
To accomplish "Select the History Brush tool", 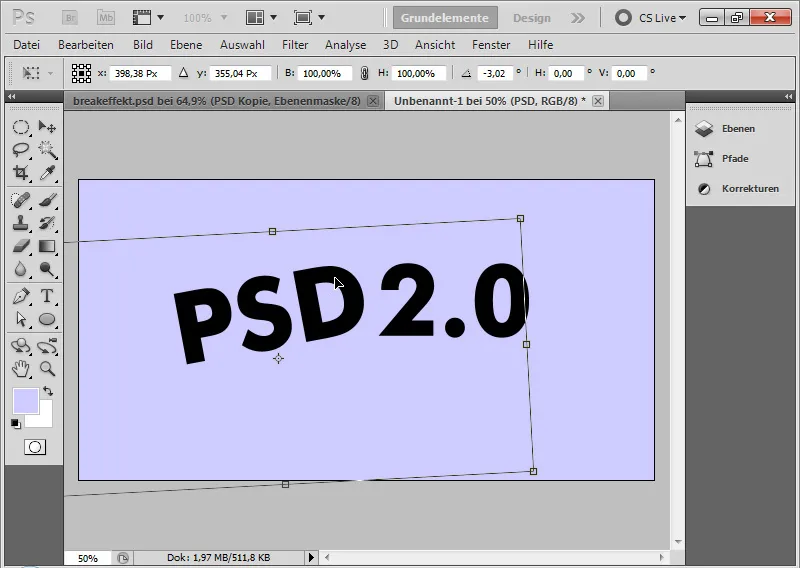I will [47, 223].
